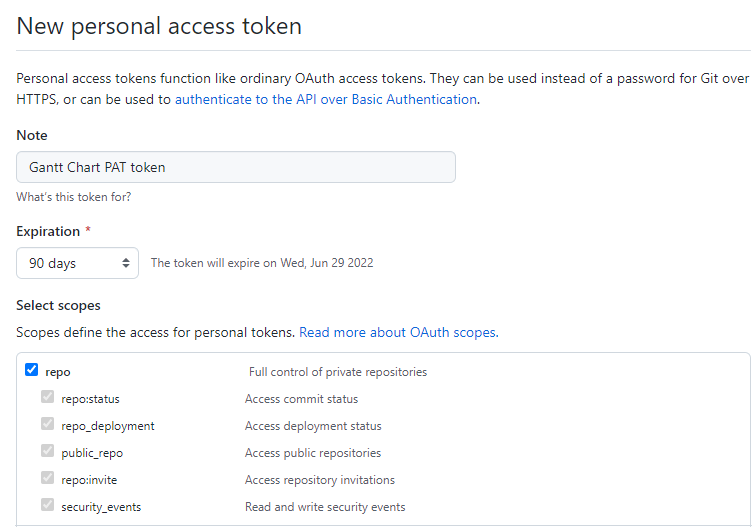Click the Expiration field label
The height and width of the screenshot is (527, 755).
48,231
